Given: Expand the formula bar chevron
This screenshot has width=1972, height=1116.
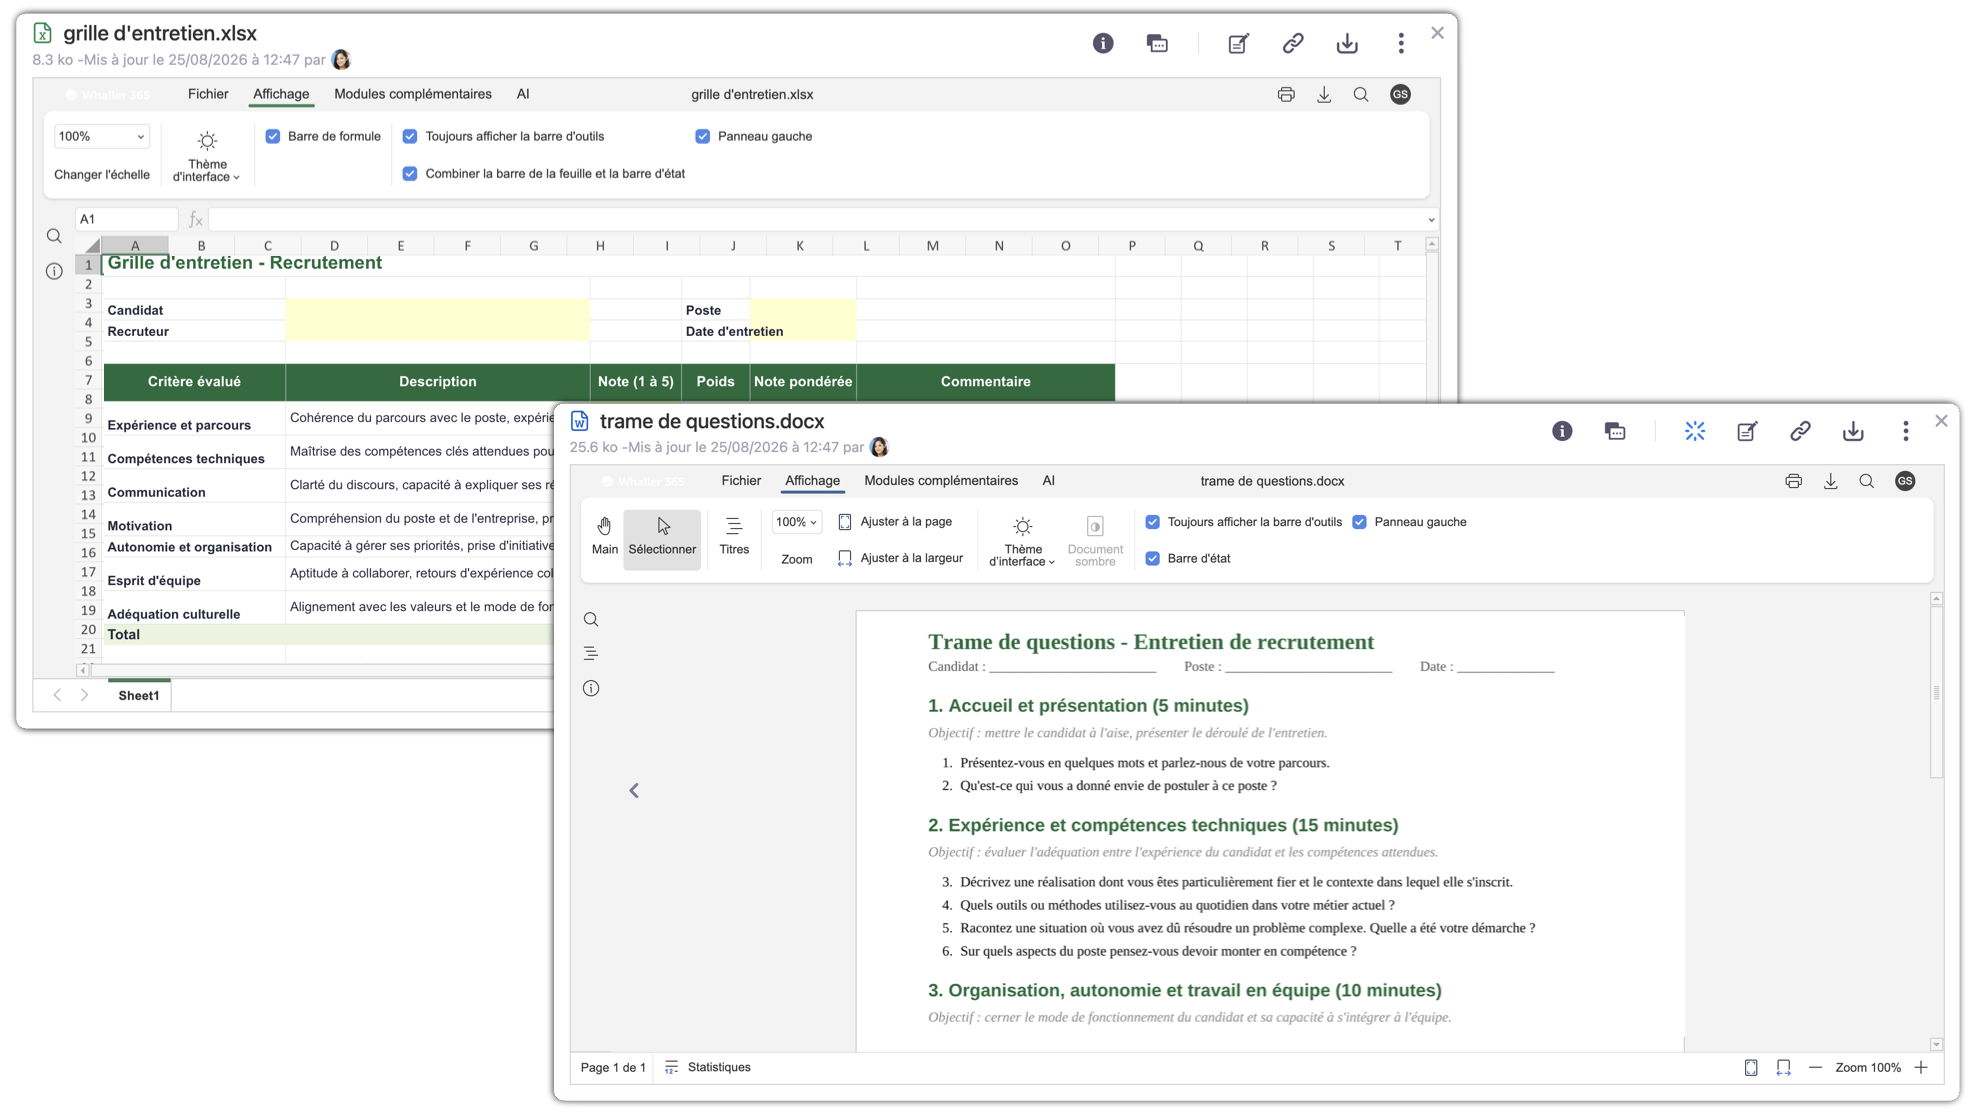Looking at the screenshot, I should 1431,220.
